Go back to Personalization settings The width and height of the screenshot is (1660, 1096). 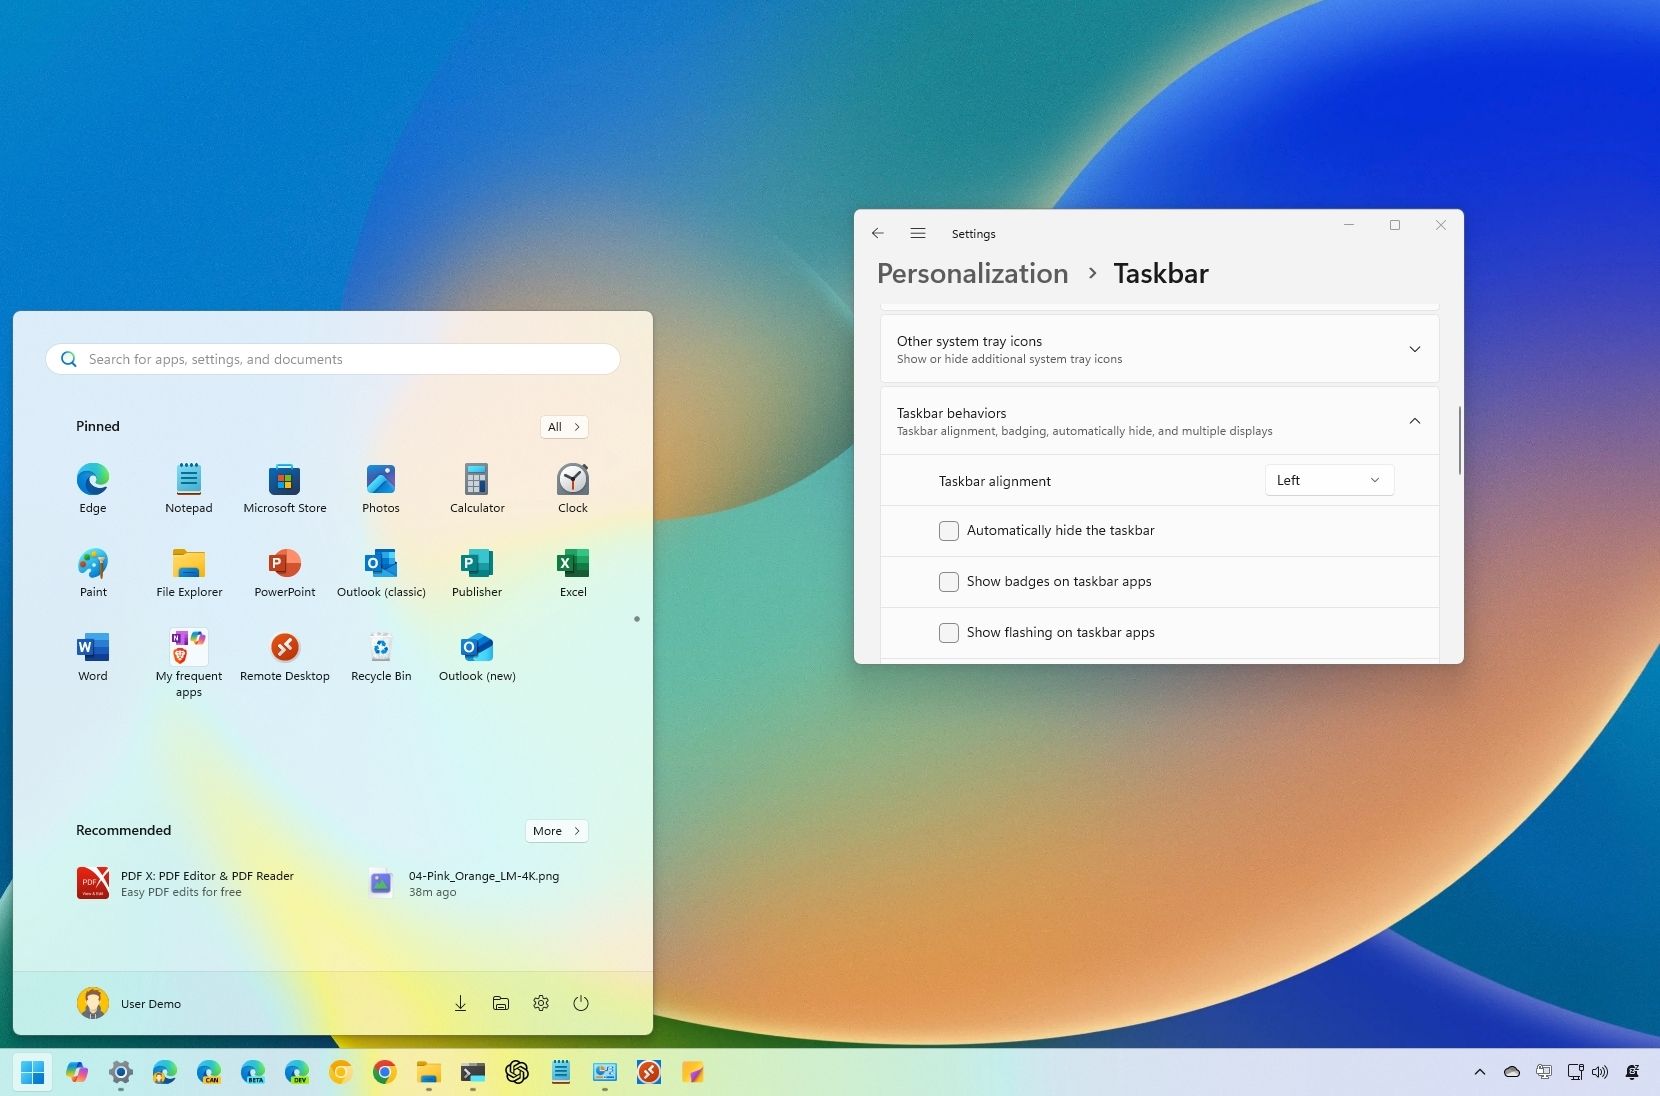877,233
